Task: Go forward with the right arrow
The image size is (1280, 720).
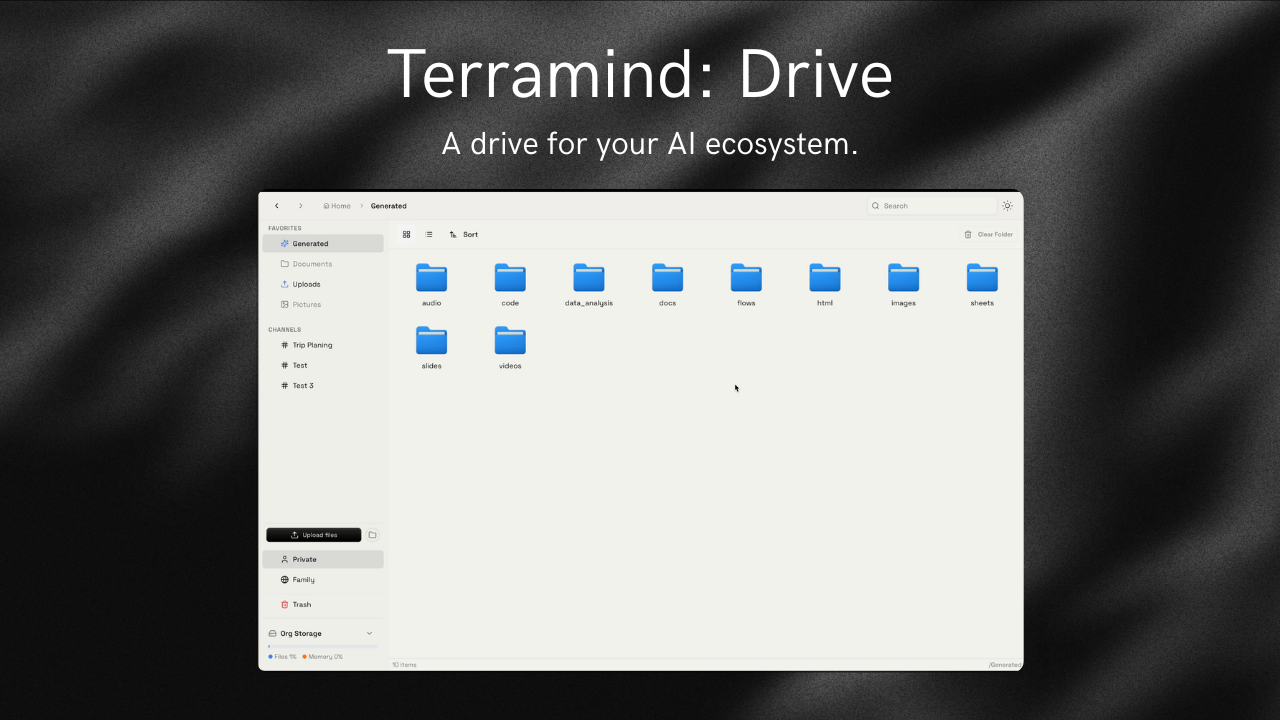Action: (300, 206)
